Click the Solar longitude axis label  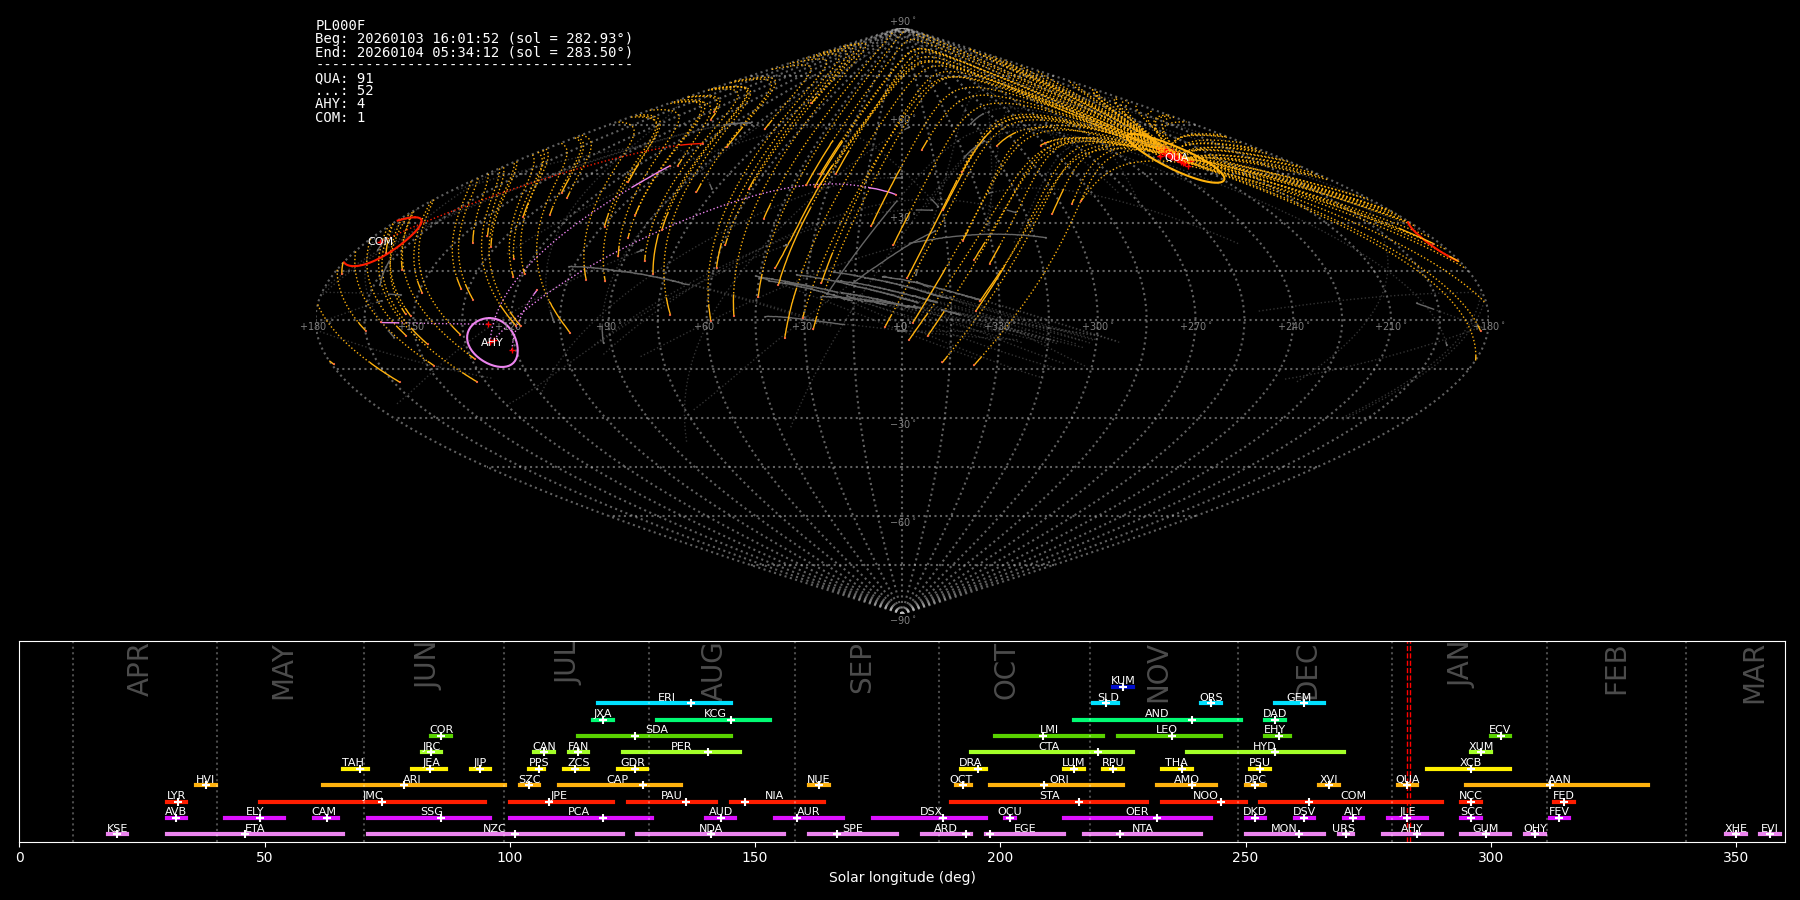[901, 877]
